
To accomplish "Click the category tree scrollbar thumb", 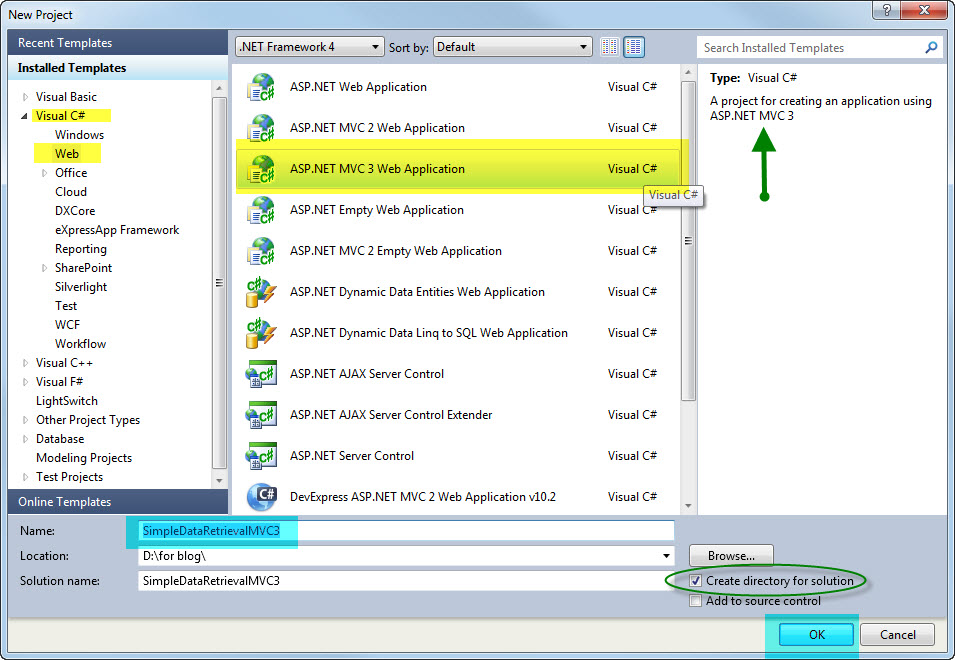I will pyautogui.click(x=219, y=283).
